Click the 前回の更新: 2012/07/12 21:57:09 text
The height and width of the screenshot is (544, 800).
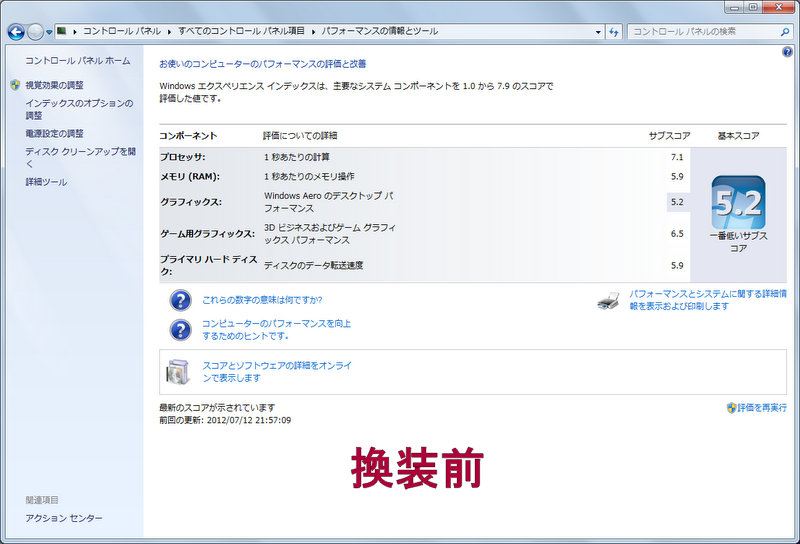pyautogui.click(x=225, y=421)
